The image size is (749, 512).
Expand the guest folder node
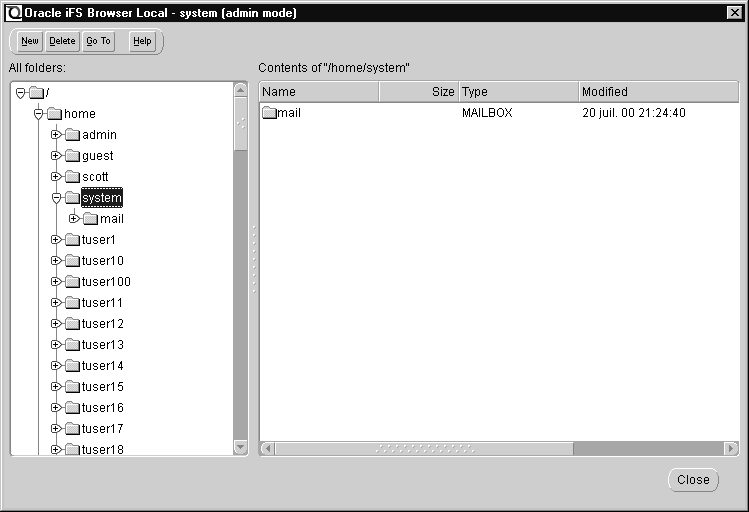click(x=56, y=156)
